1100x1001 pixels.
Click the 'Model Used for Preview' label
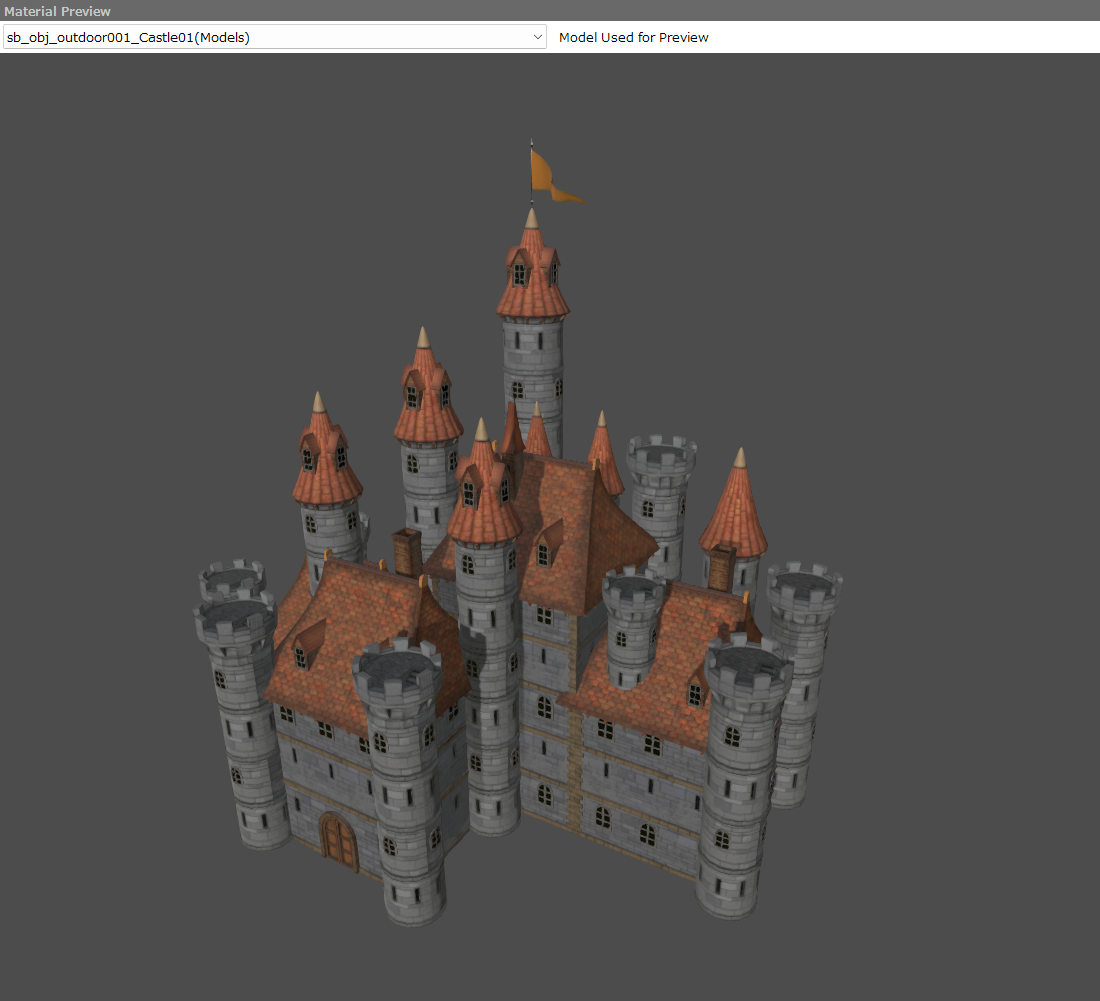click(x=633, y=37)
